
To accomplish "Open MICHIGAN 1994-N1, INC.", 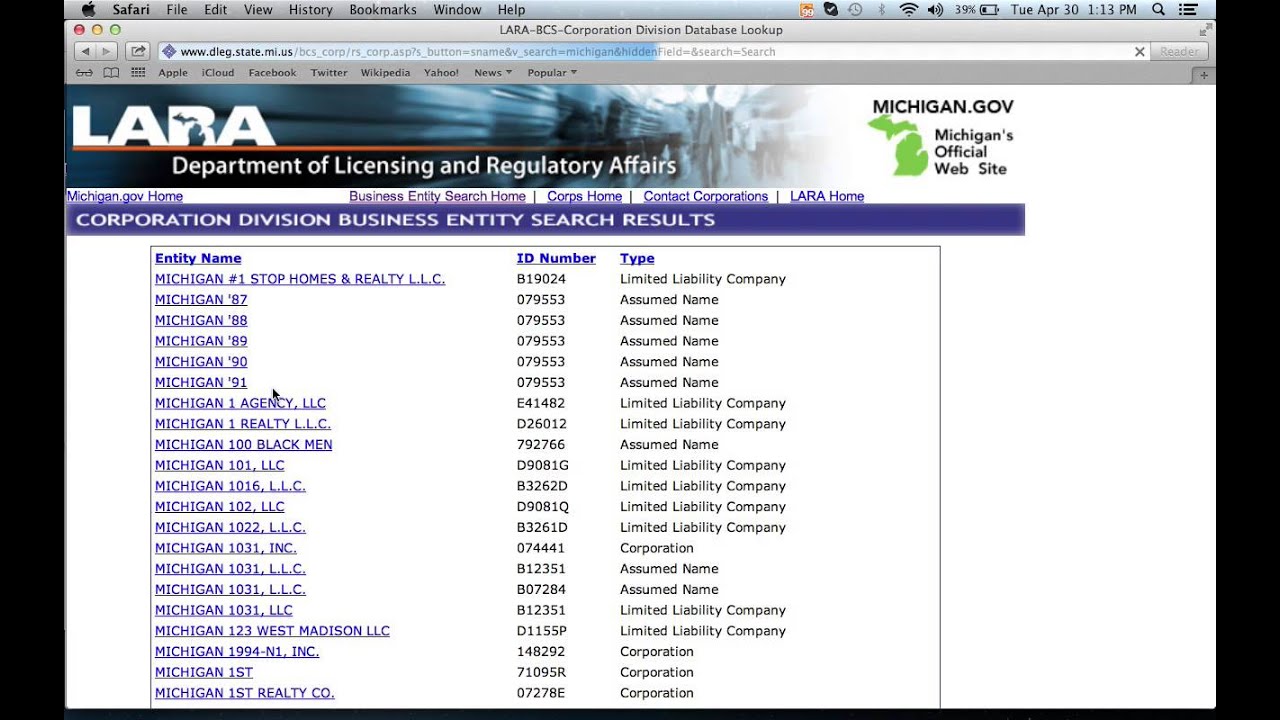I will (x=237, y=652).
